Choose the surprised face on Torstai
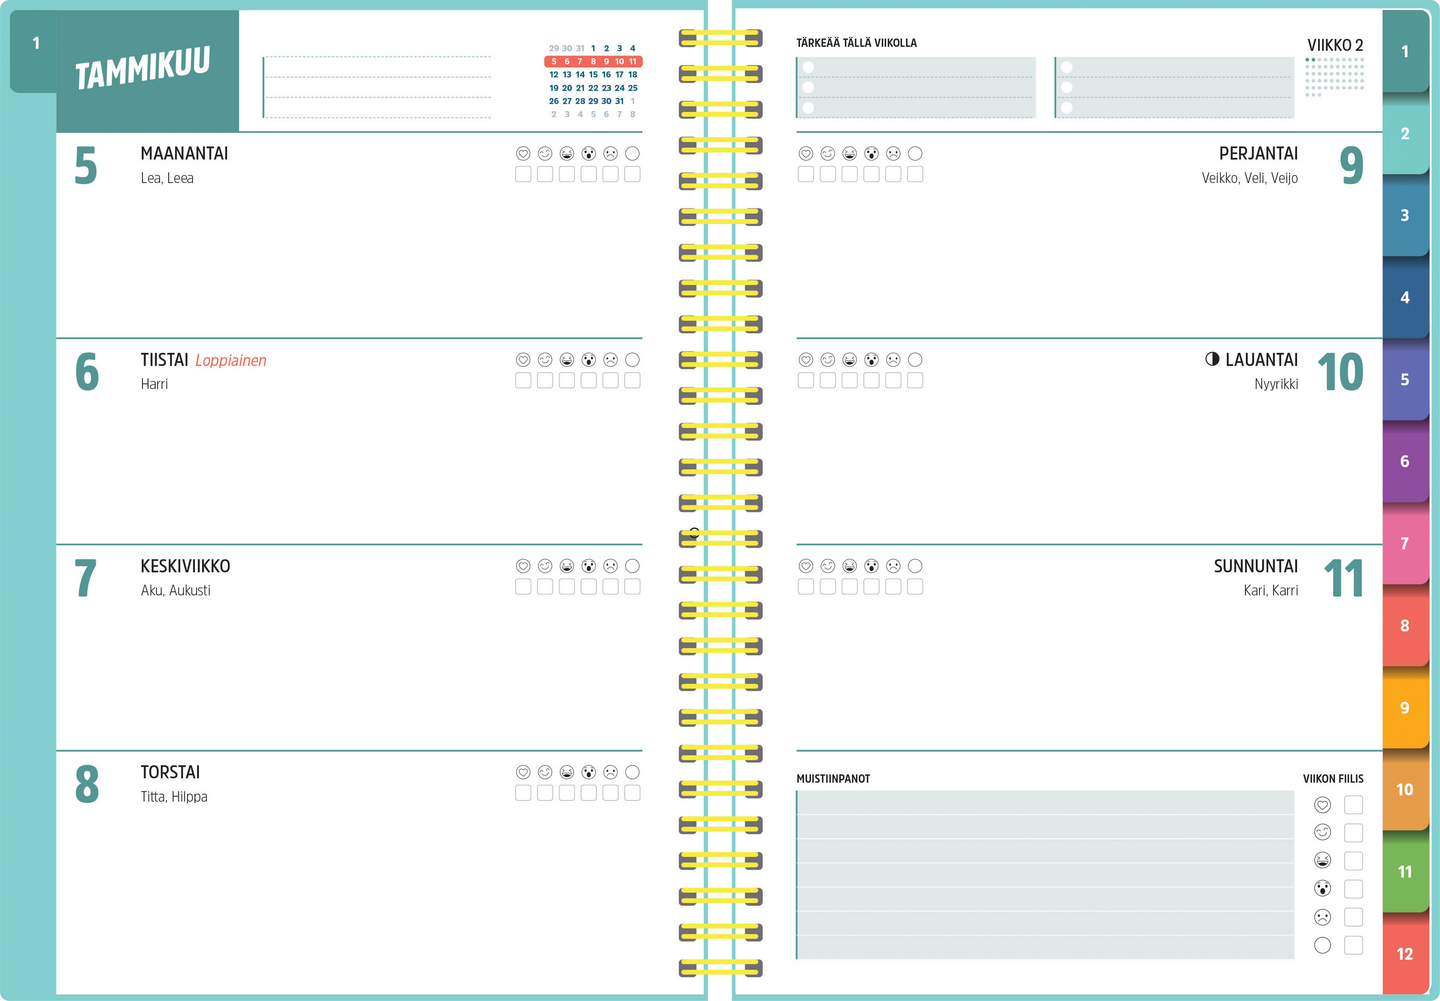This screenshot has height=1001, width=1440. coord(589,772)
